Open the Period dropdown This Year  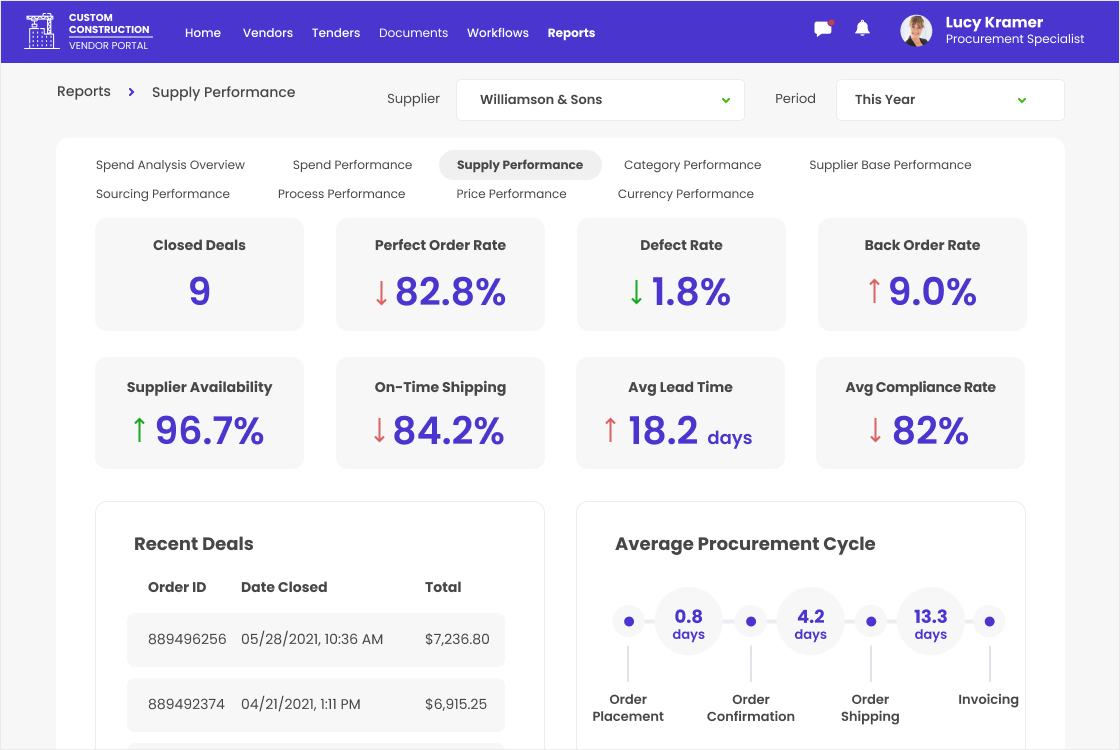[x=949, y=100]
